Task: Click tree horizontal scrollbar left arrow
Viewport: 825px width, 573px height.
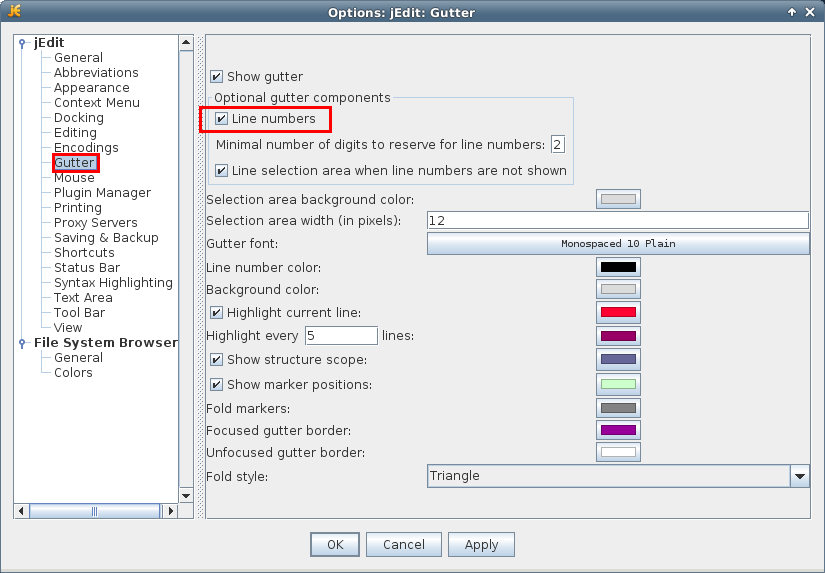Action: tap(21, 511)
